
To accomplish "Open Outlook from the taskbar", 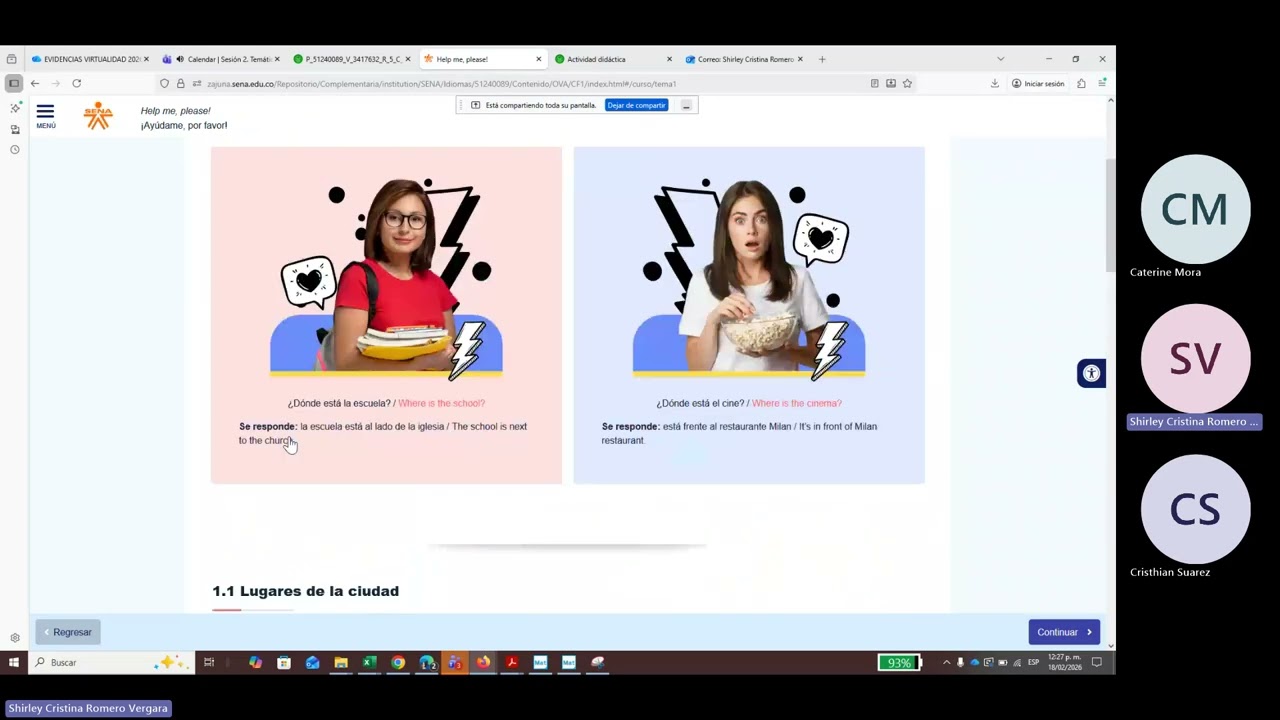I will click(313, 662).
